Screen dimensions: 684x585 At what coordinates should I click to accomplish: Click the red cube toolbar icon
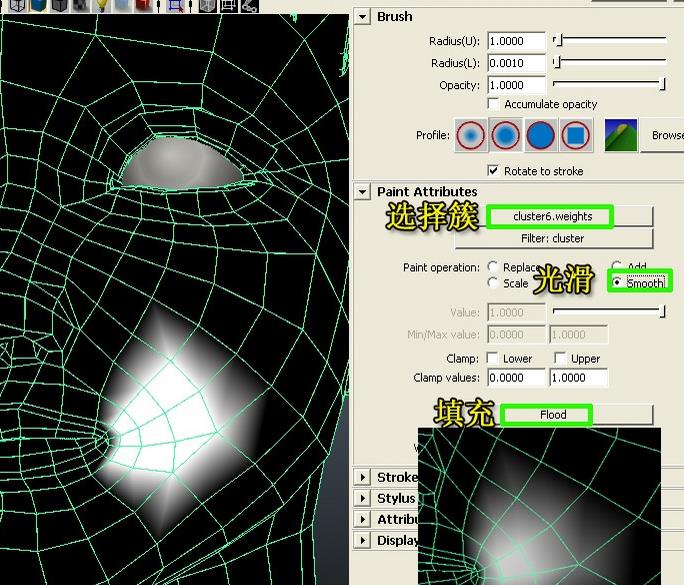pos(143,5)
